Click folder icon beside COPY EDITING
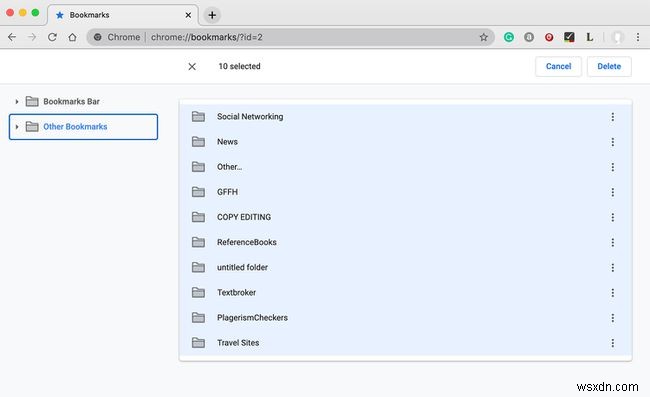Screen dimensions: 650x397 point(198,218)
